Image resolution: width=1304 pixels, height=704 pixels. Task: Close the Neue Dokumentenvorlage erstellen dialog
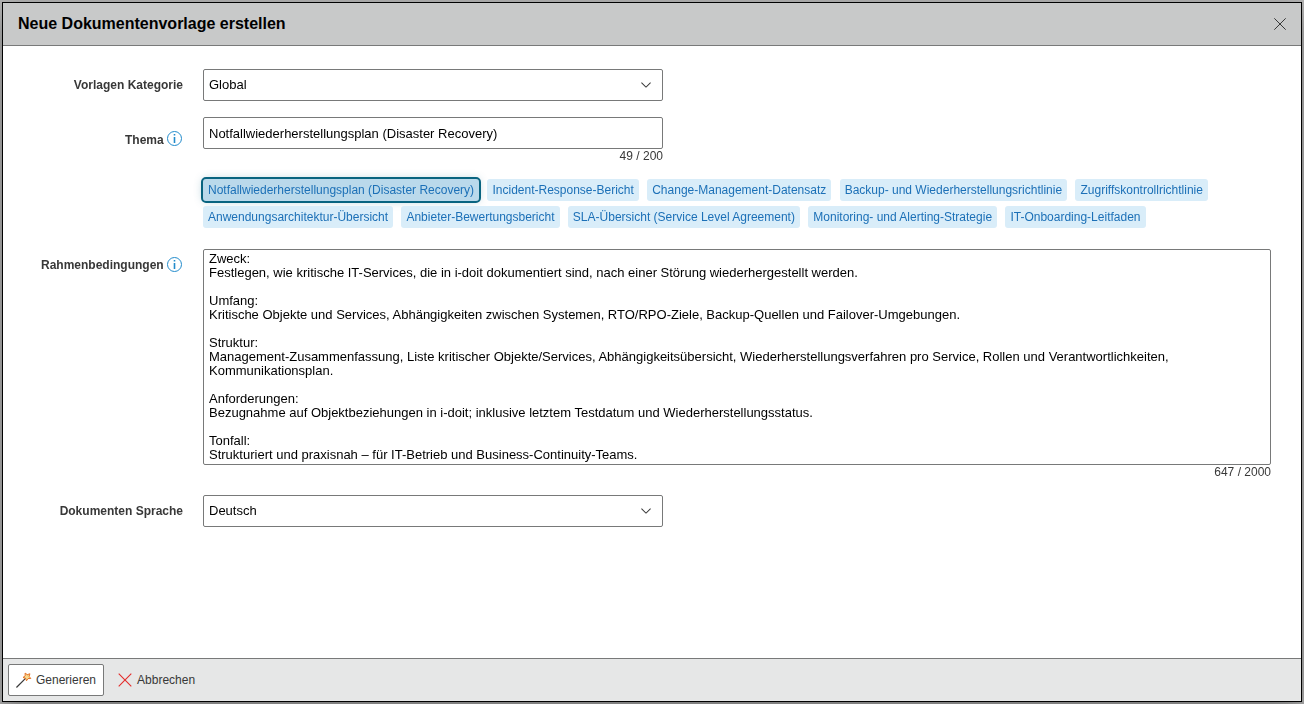pyautogui.click(x=1280, y=24)
